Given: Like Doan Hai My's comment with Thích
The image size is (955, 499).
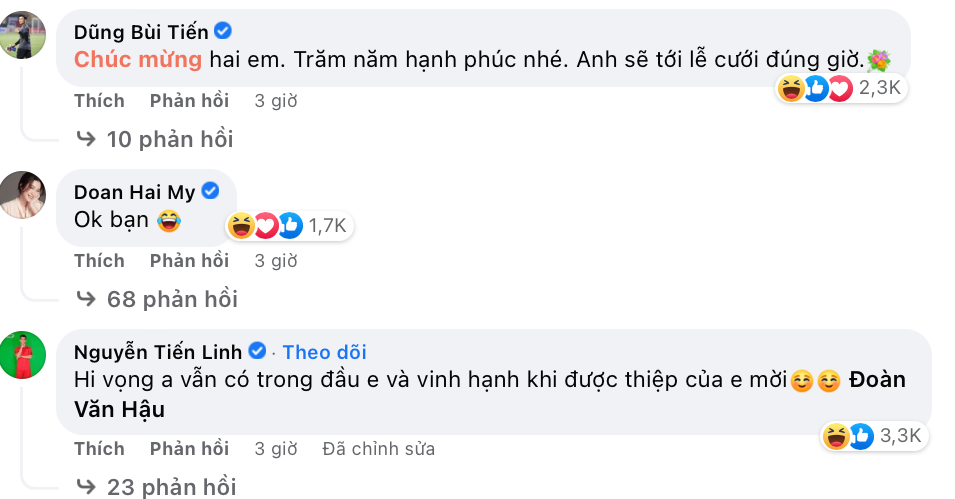Looking at the screenshot, I should (x=99, y=261).
